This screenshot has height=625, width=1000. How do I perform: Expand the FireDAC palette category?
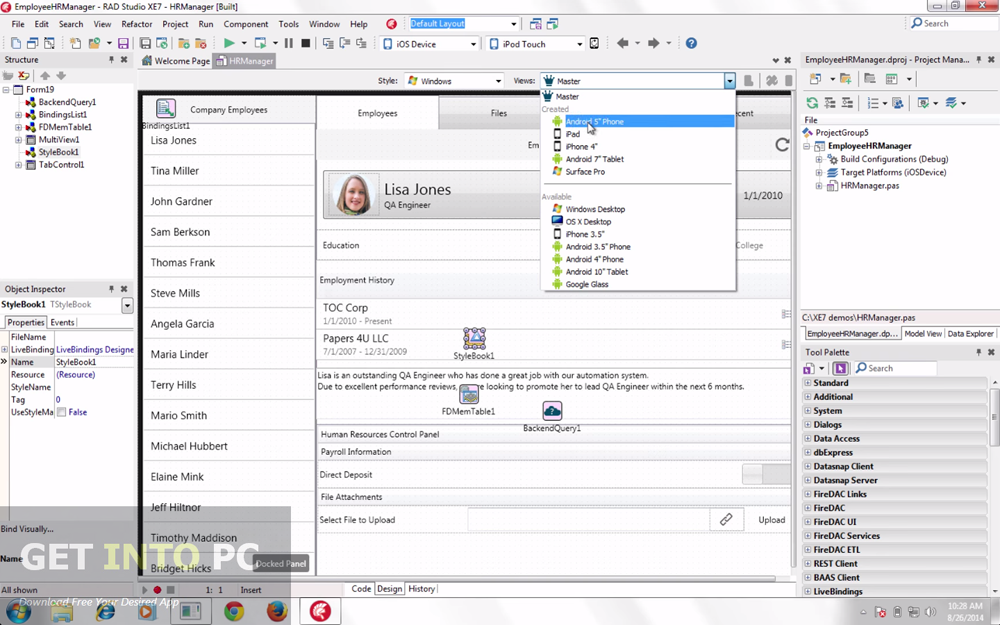coord(807,508)
